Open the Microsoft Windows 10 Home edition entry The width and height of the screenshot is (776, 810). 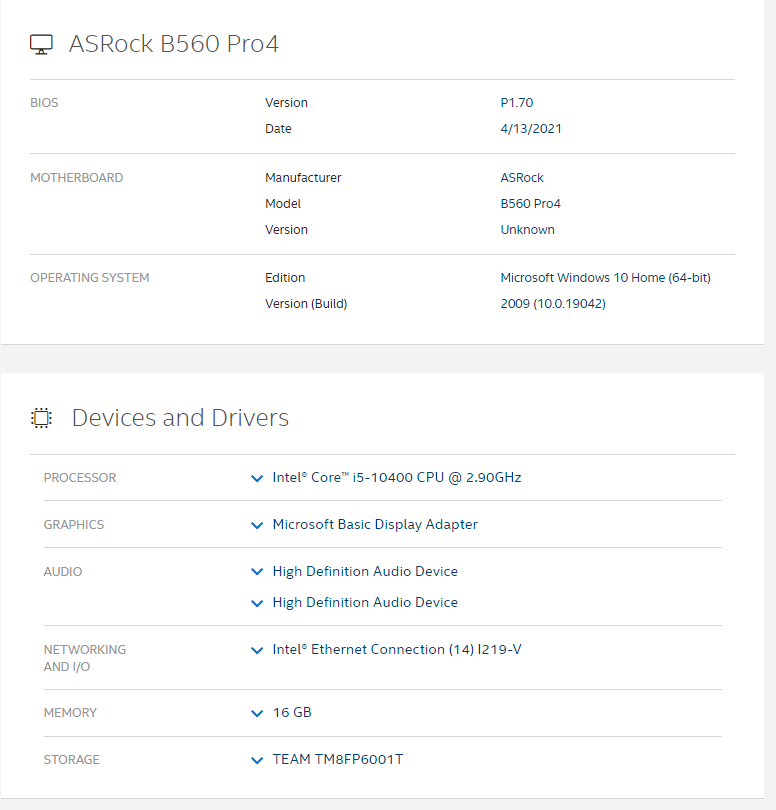coord(605,277)
